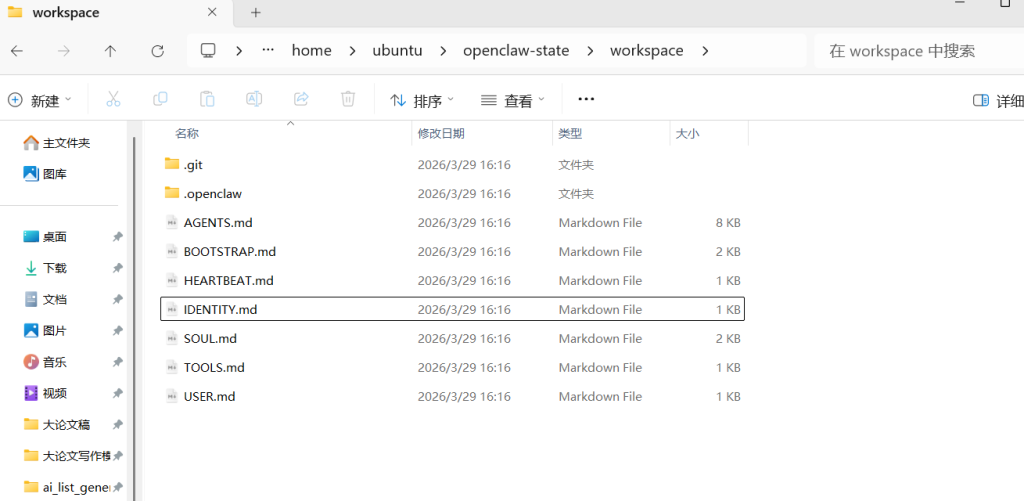Click the Delete trash icon

pos(348,99)
